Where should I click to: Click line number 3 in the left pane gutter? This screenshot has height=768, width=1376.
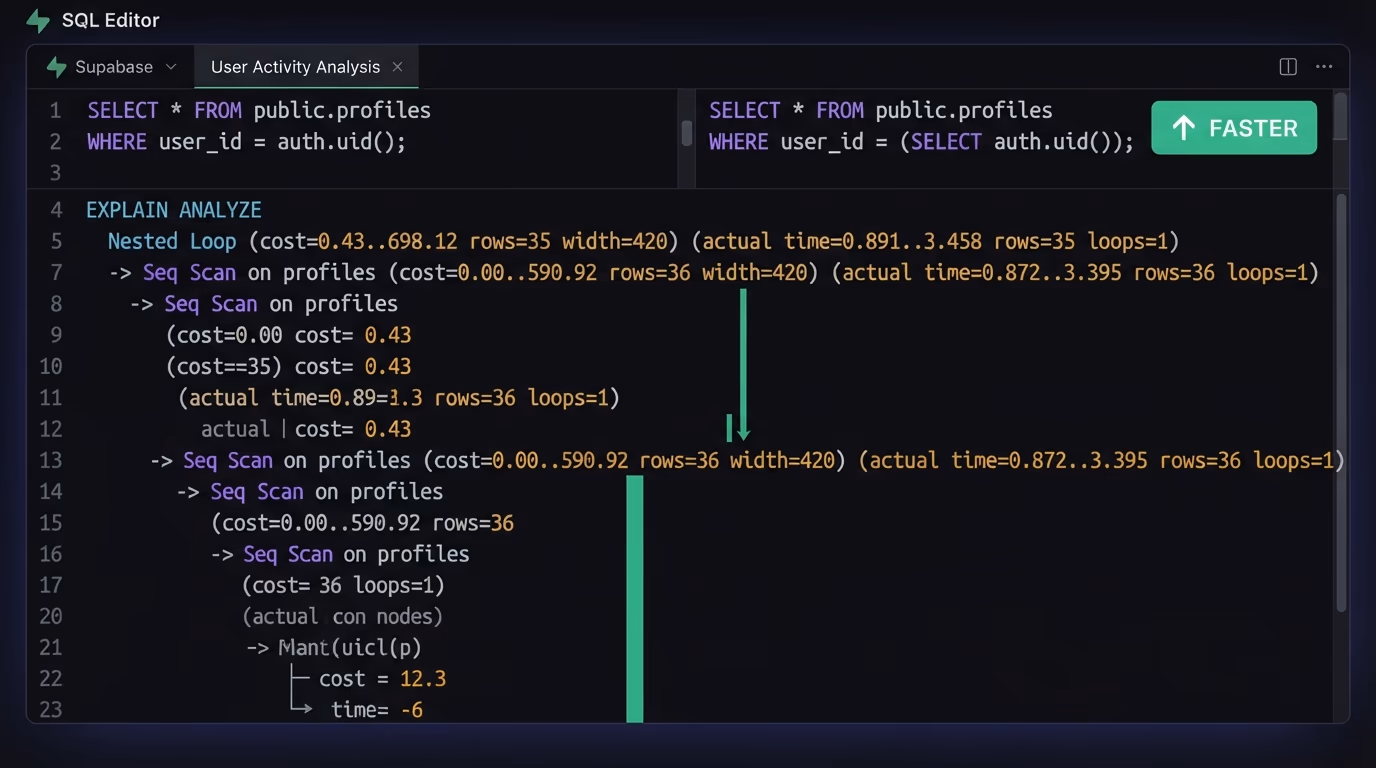pyautogui.click(x=56, y=173)
